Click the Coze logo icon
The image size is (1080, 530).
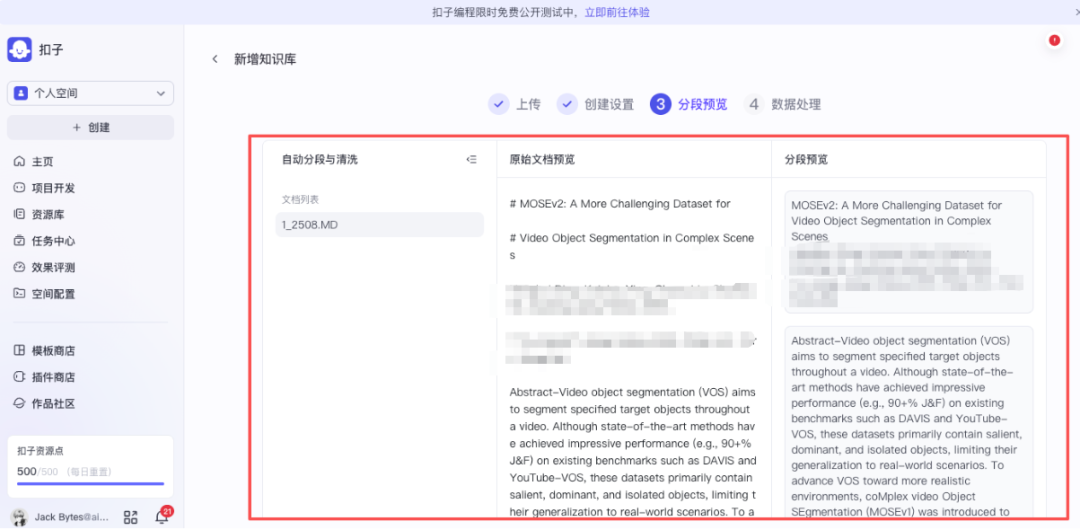[x=20, y=49]
